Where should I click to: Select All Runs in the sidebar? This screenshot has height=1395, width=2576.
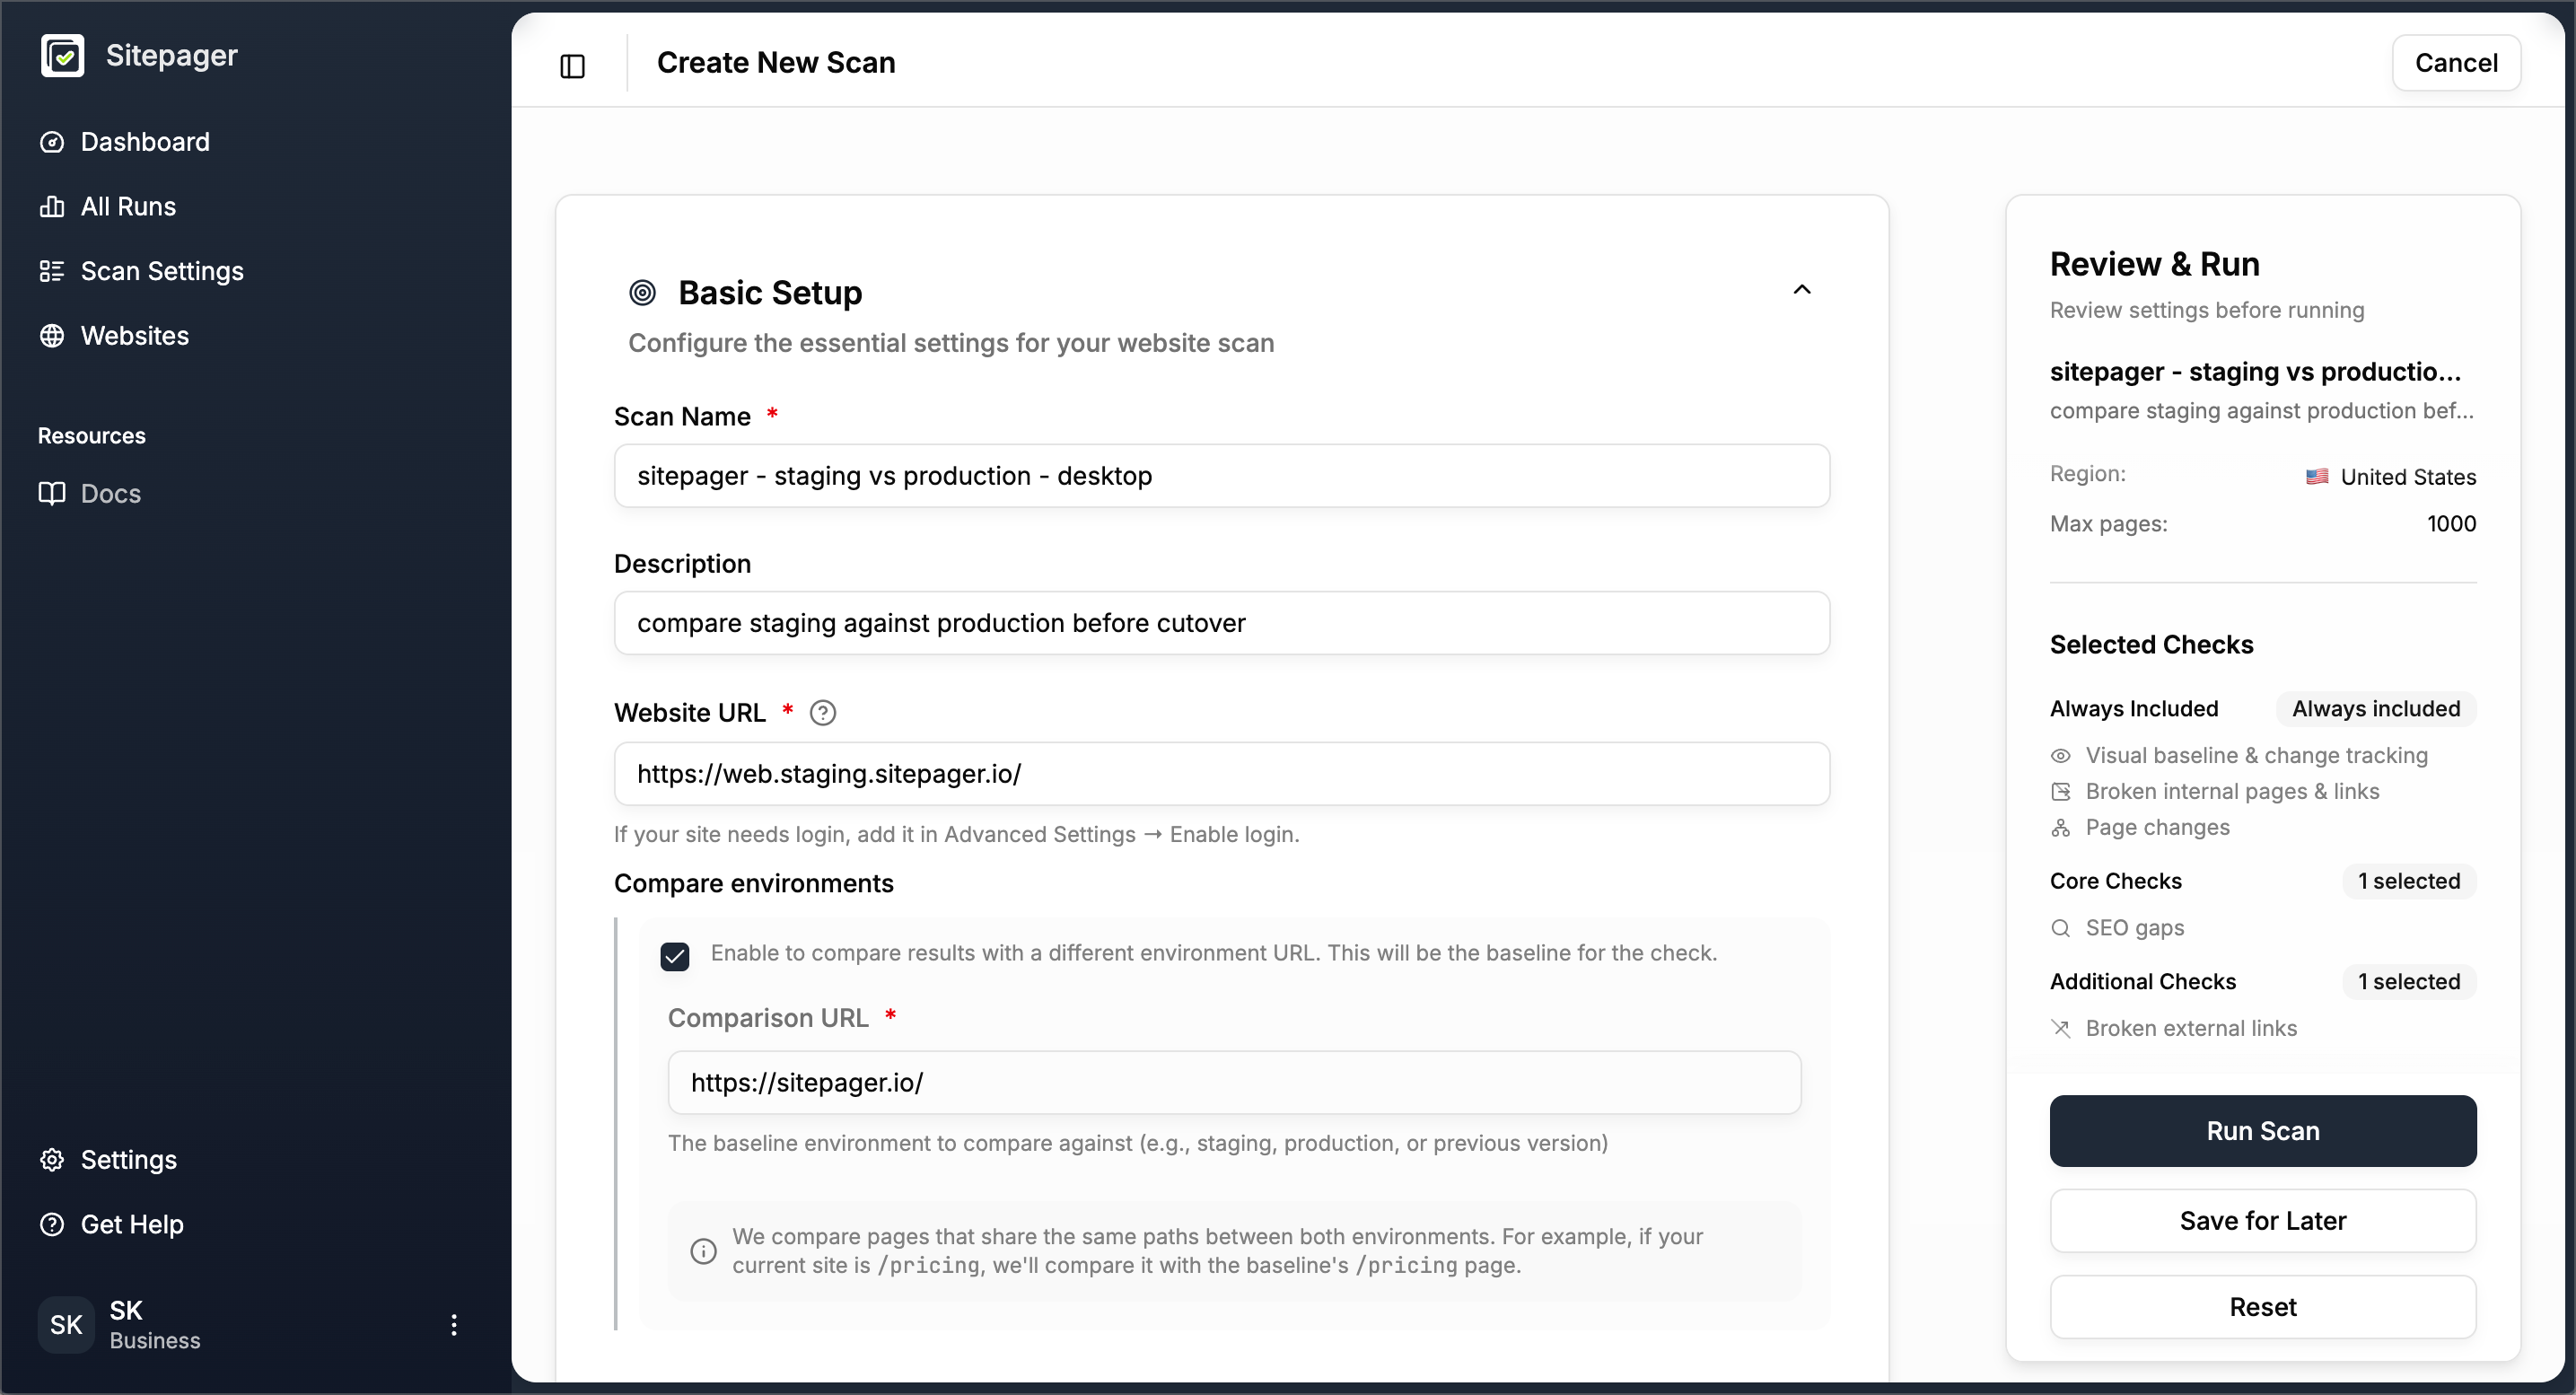tap(128, 206)
